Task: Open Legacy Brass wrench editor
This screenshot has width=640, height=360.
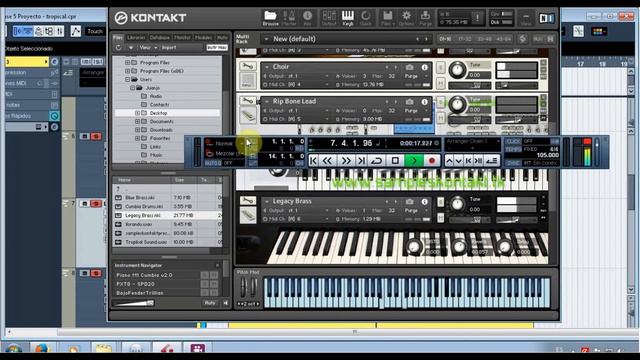Action: [x=247, y=200]
